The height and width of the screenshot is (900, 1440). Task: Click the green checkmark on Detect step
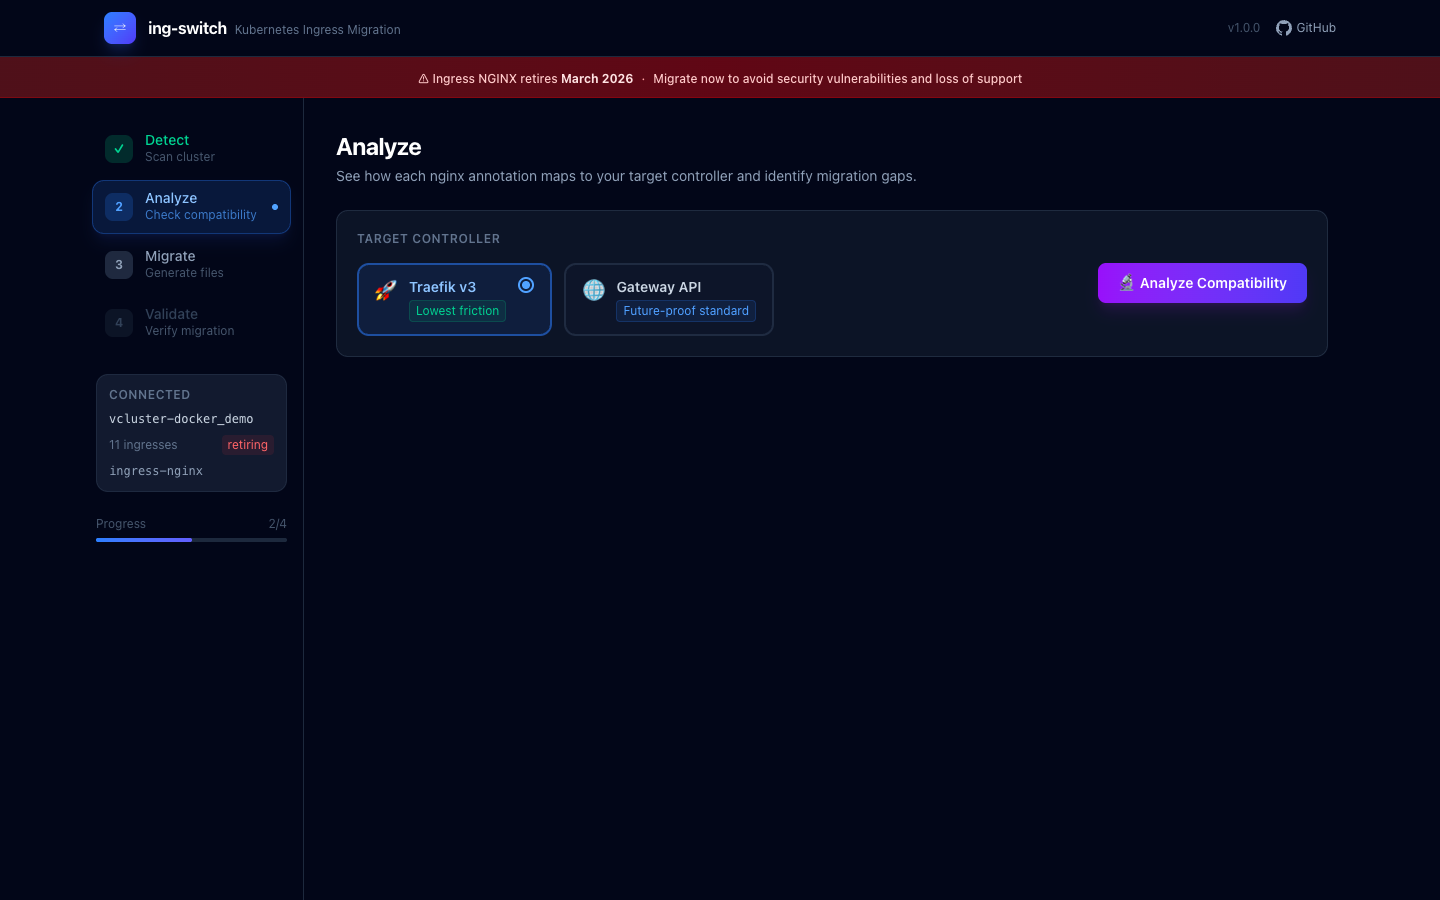(x=119, y=149)
